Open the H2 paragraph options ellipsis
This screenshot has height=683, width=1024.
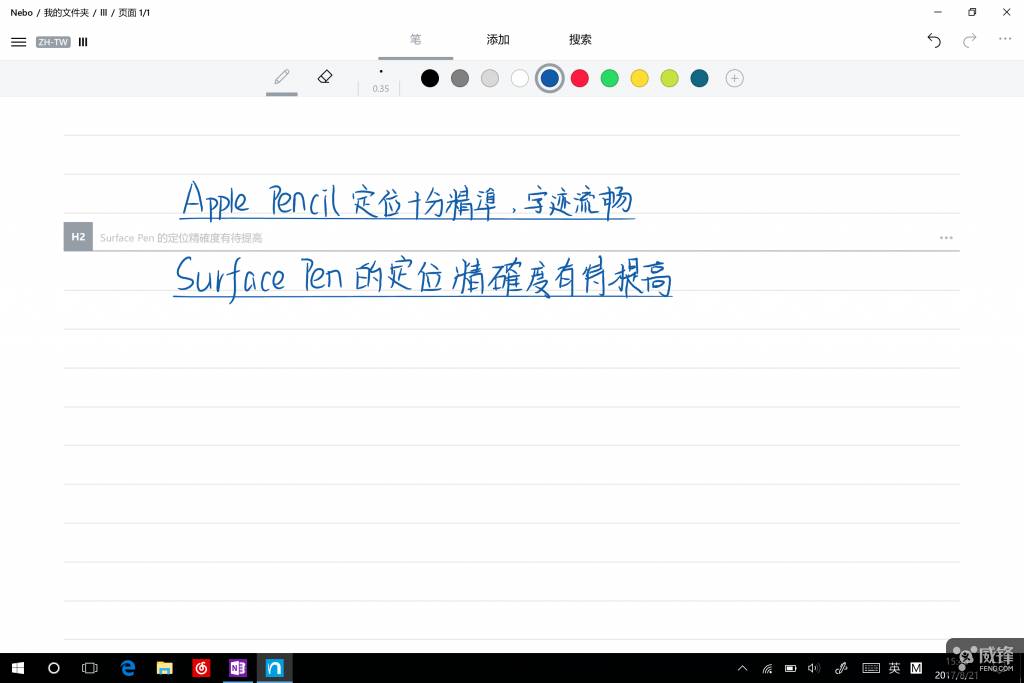point(946,238)
